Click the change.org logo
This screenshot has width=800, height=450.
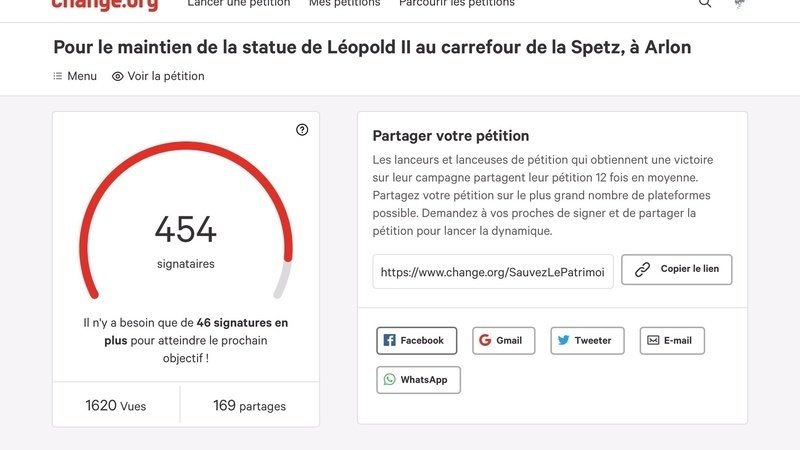[x=103, y=4]
